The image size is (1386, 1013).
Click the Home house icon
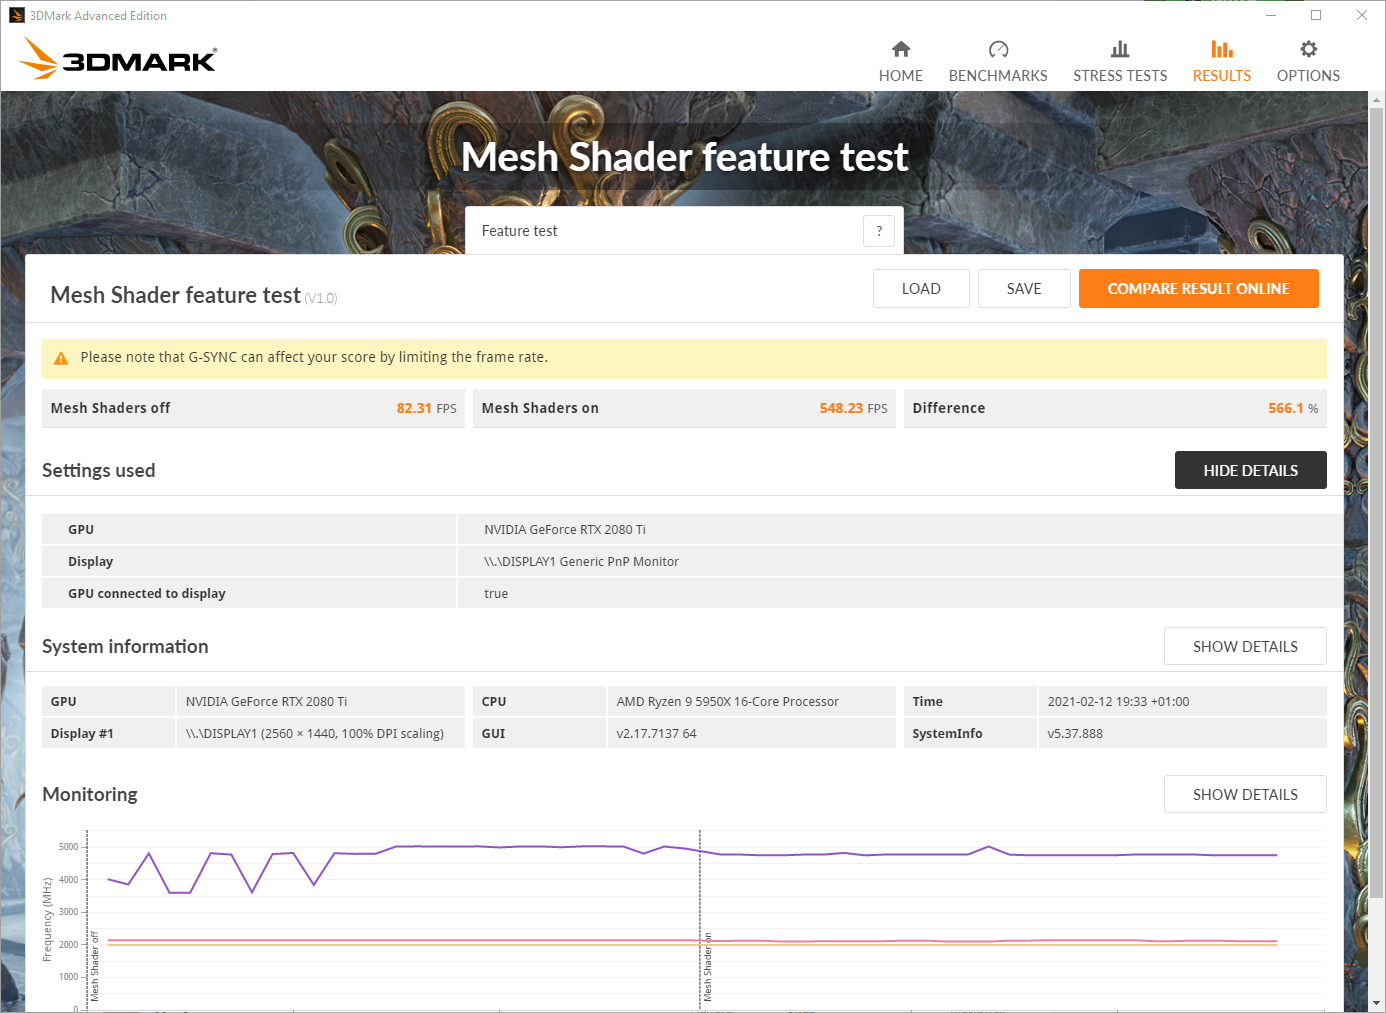click(901, 49)
